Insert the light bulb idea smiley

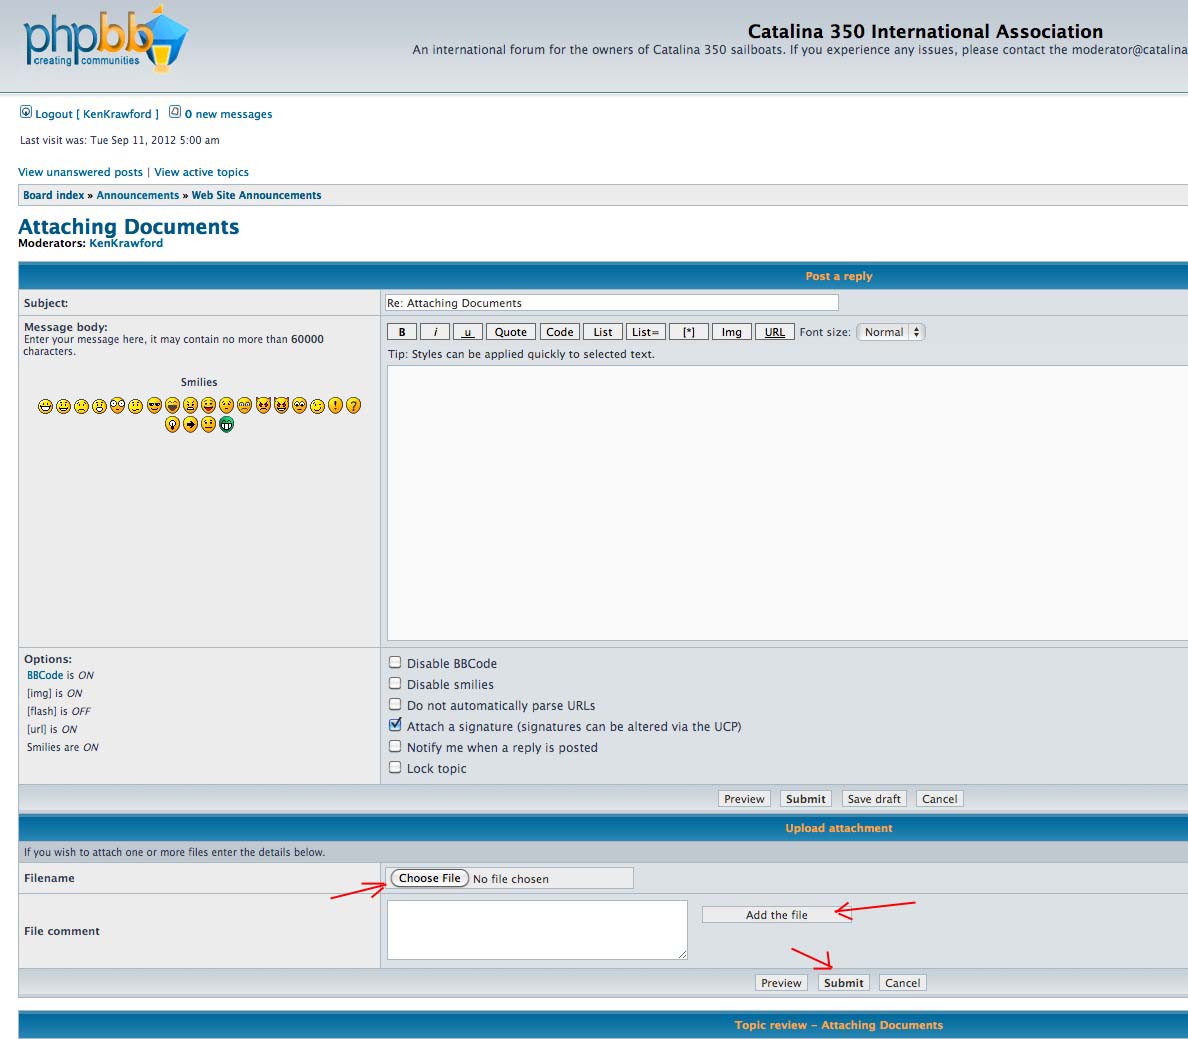tap(172, 424)
